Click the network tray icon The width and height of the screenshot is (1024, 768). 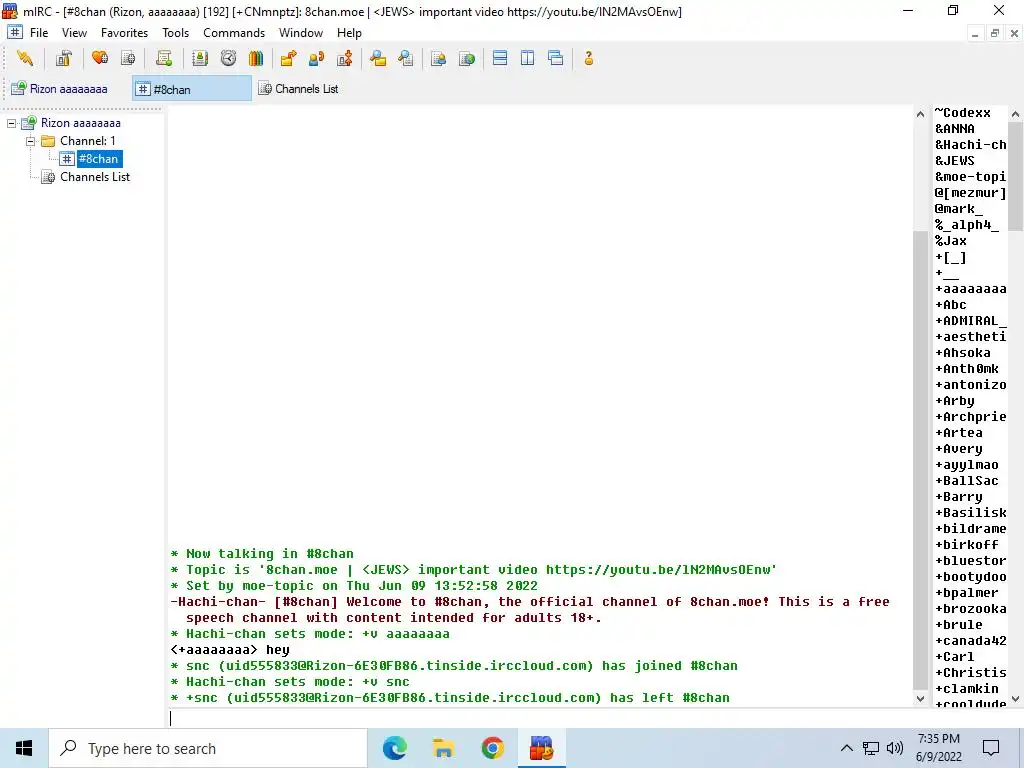tap(871, 748)
